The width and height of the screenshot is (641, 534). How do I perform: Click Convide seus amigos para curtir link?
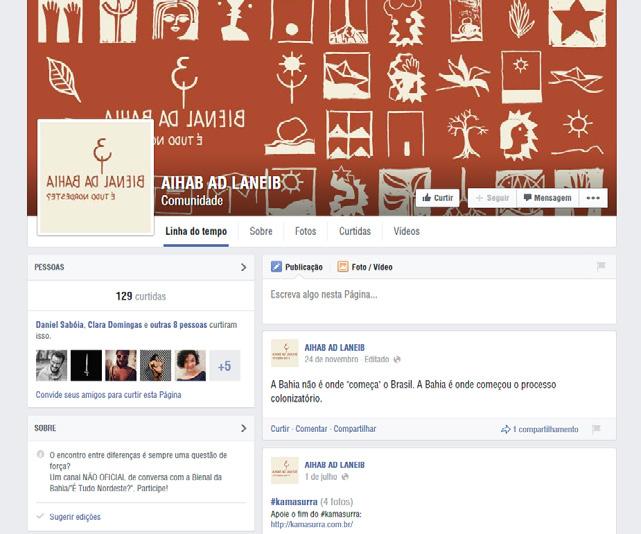click(108, 395)
